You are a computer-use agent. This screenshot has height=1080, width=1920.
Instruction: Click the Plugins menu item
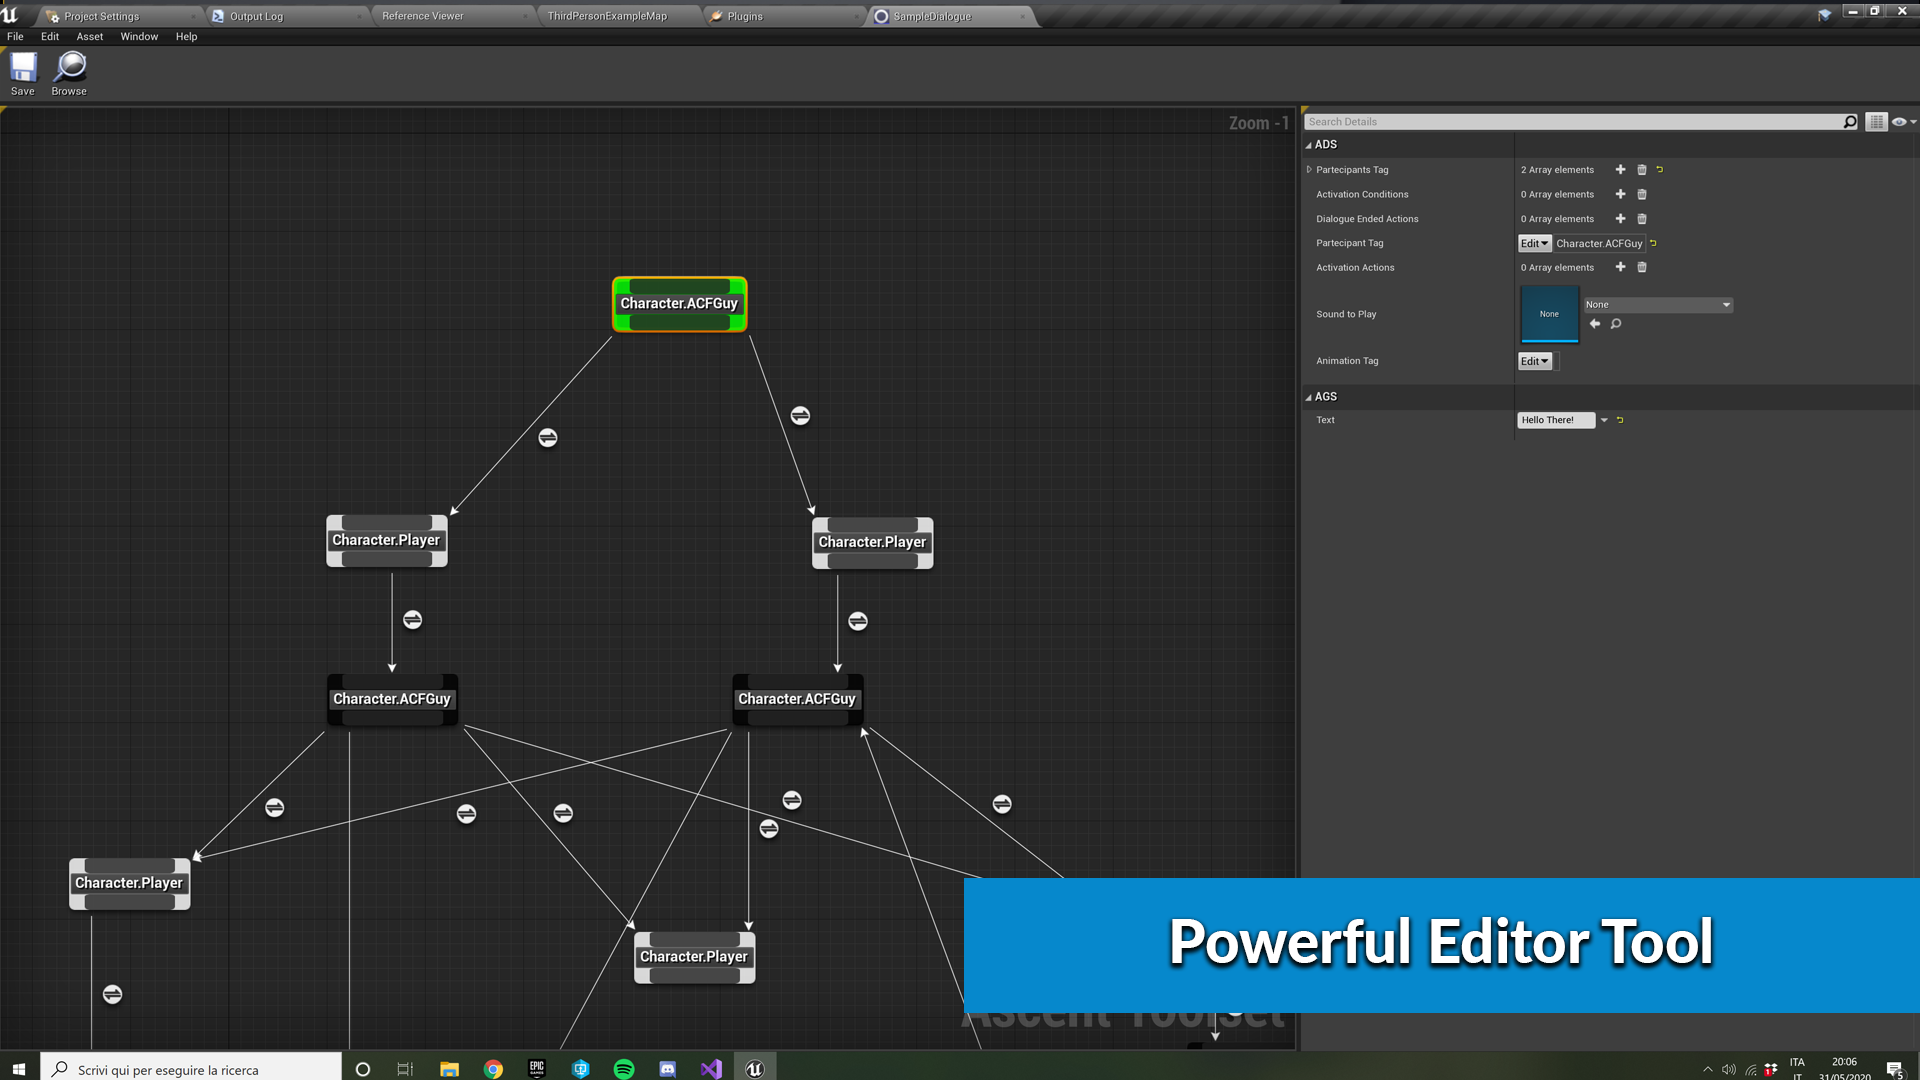tap(745, 16)
